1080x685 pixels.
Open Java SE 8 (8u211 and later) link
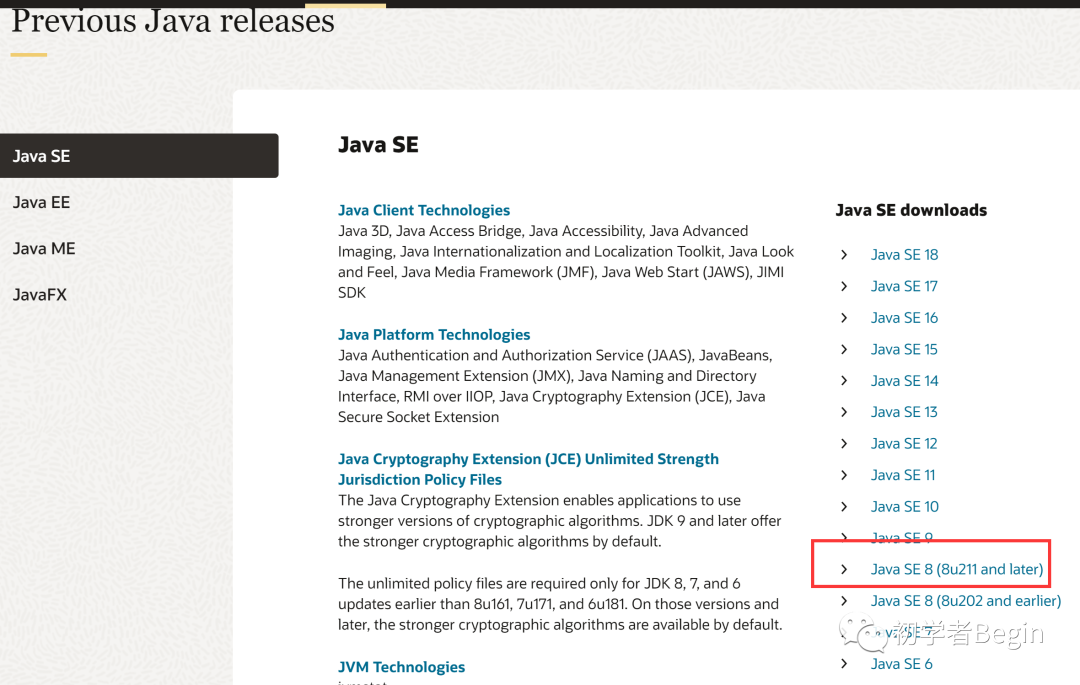957,569
